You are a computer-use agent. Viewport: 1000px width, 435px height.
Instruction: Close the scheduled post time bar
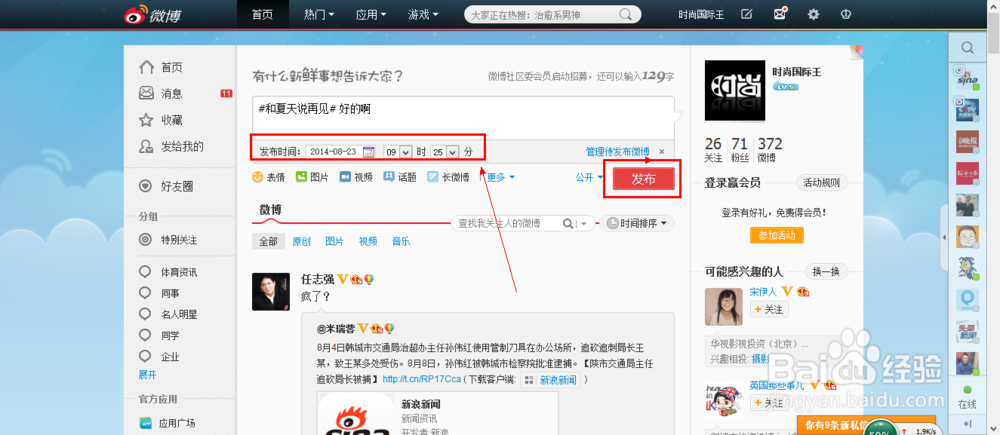click(x=662, y=152)
